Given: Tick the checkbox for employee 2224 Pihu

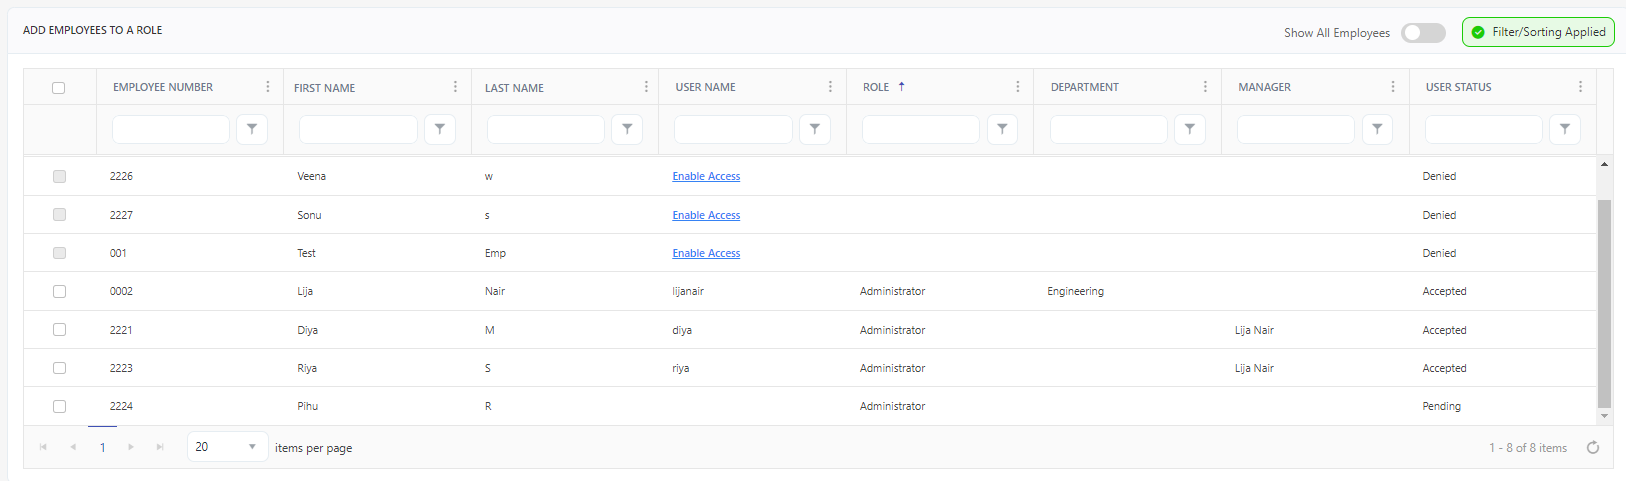Looking at the screenshot, I should (59, 406).
